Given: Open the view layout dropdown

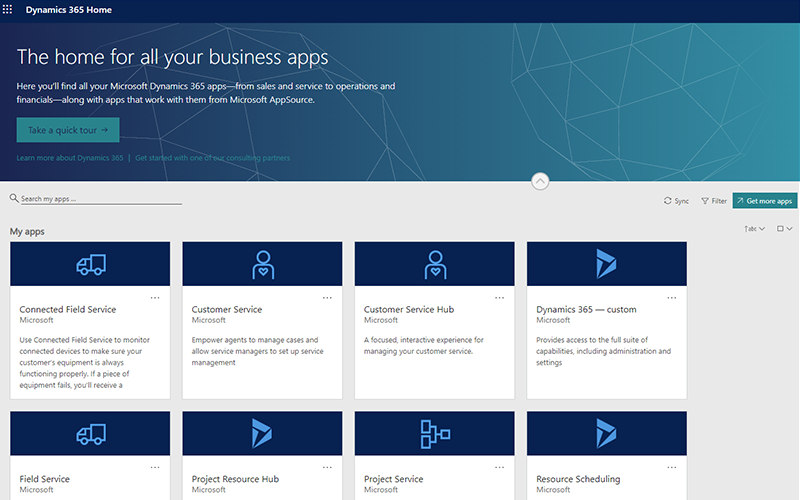Looking at the screenshot, I should tap(784, 229).
